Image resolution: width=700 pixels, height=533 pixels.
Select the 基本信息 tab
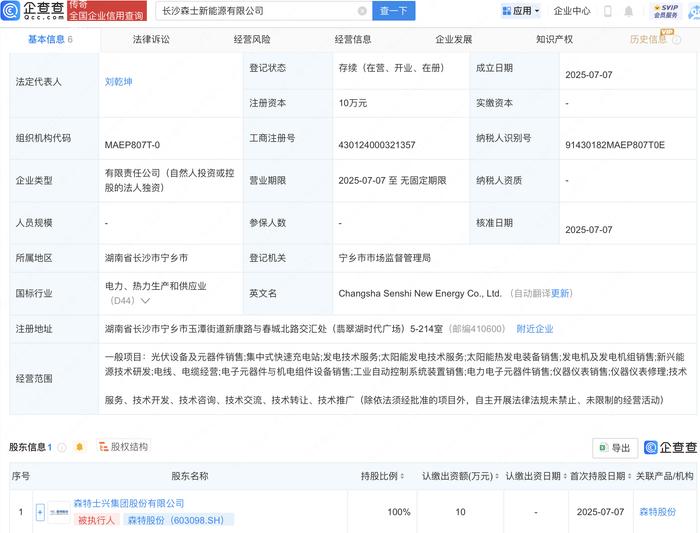point(50,39)
